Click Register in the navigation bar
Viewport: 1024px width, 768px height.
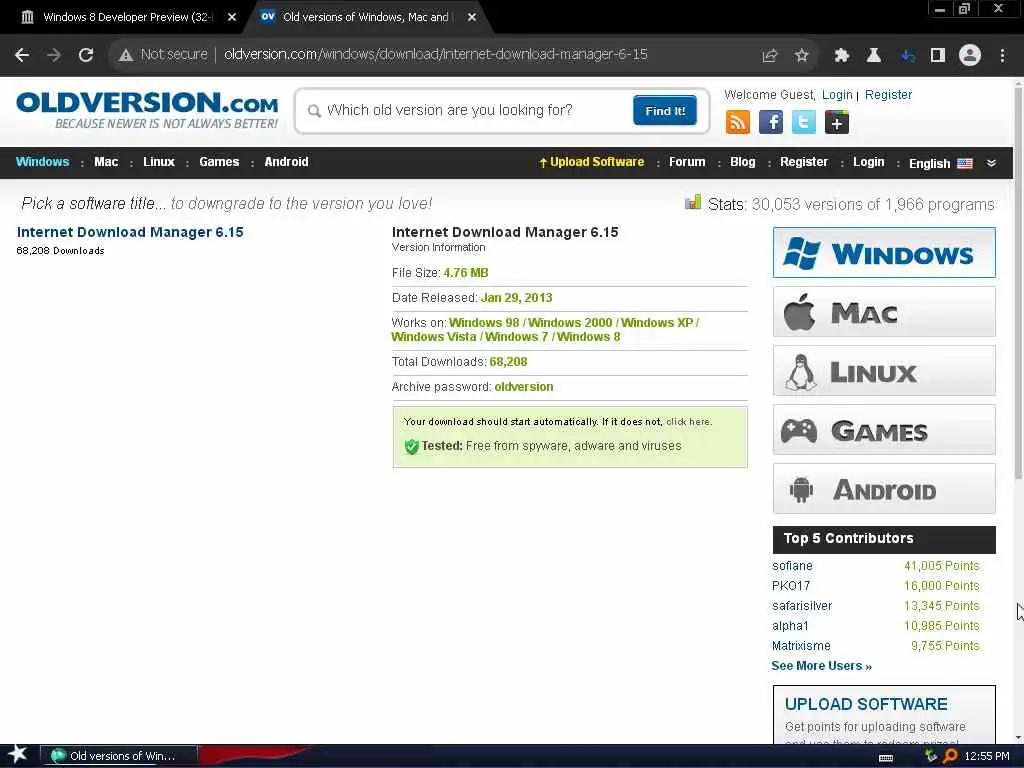pyautogui.click(x=804, y=162)
